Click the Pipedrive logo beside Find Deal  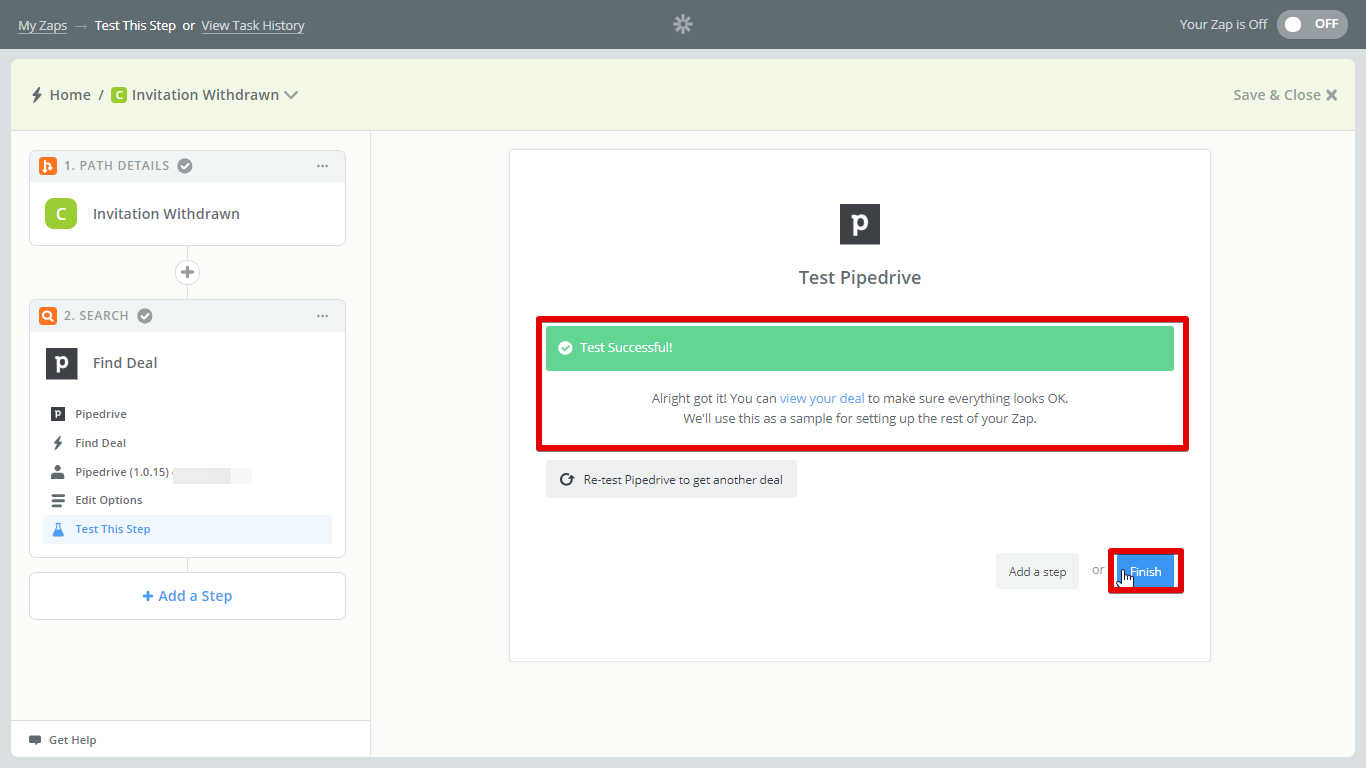point(62,363)
